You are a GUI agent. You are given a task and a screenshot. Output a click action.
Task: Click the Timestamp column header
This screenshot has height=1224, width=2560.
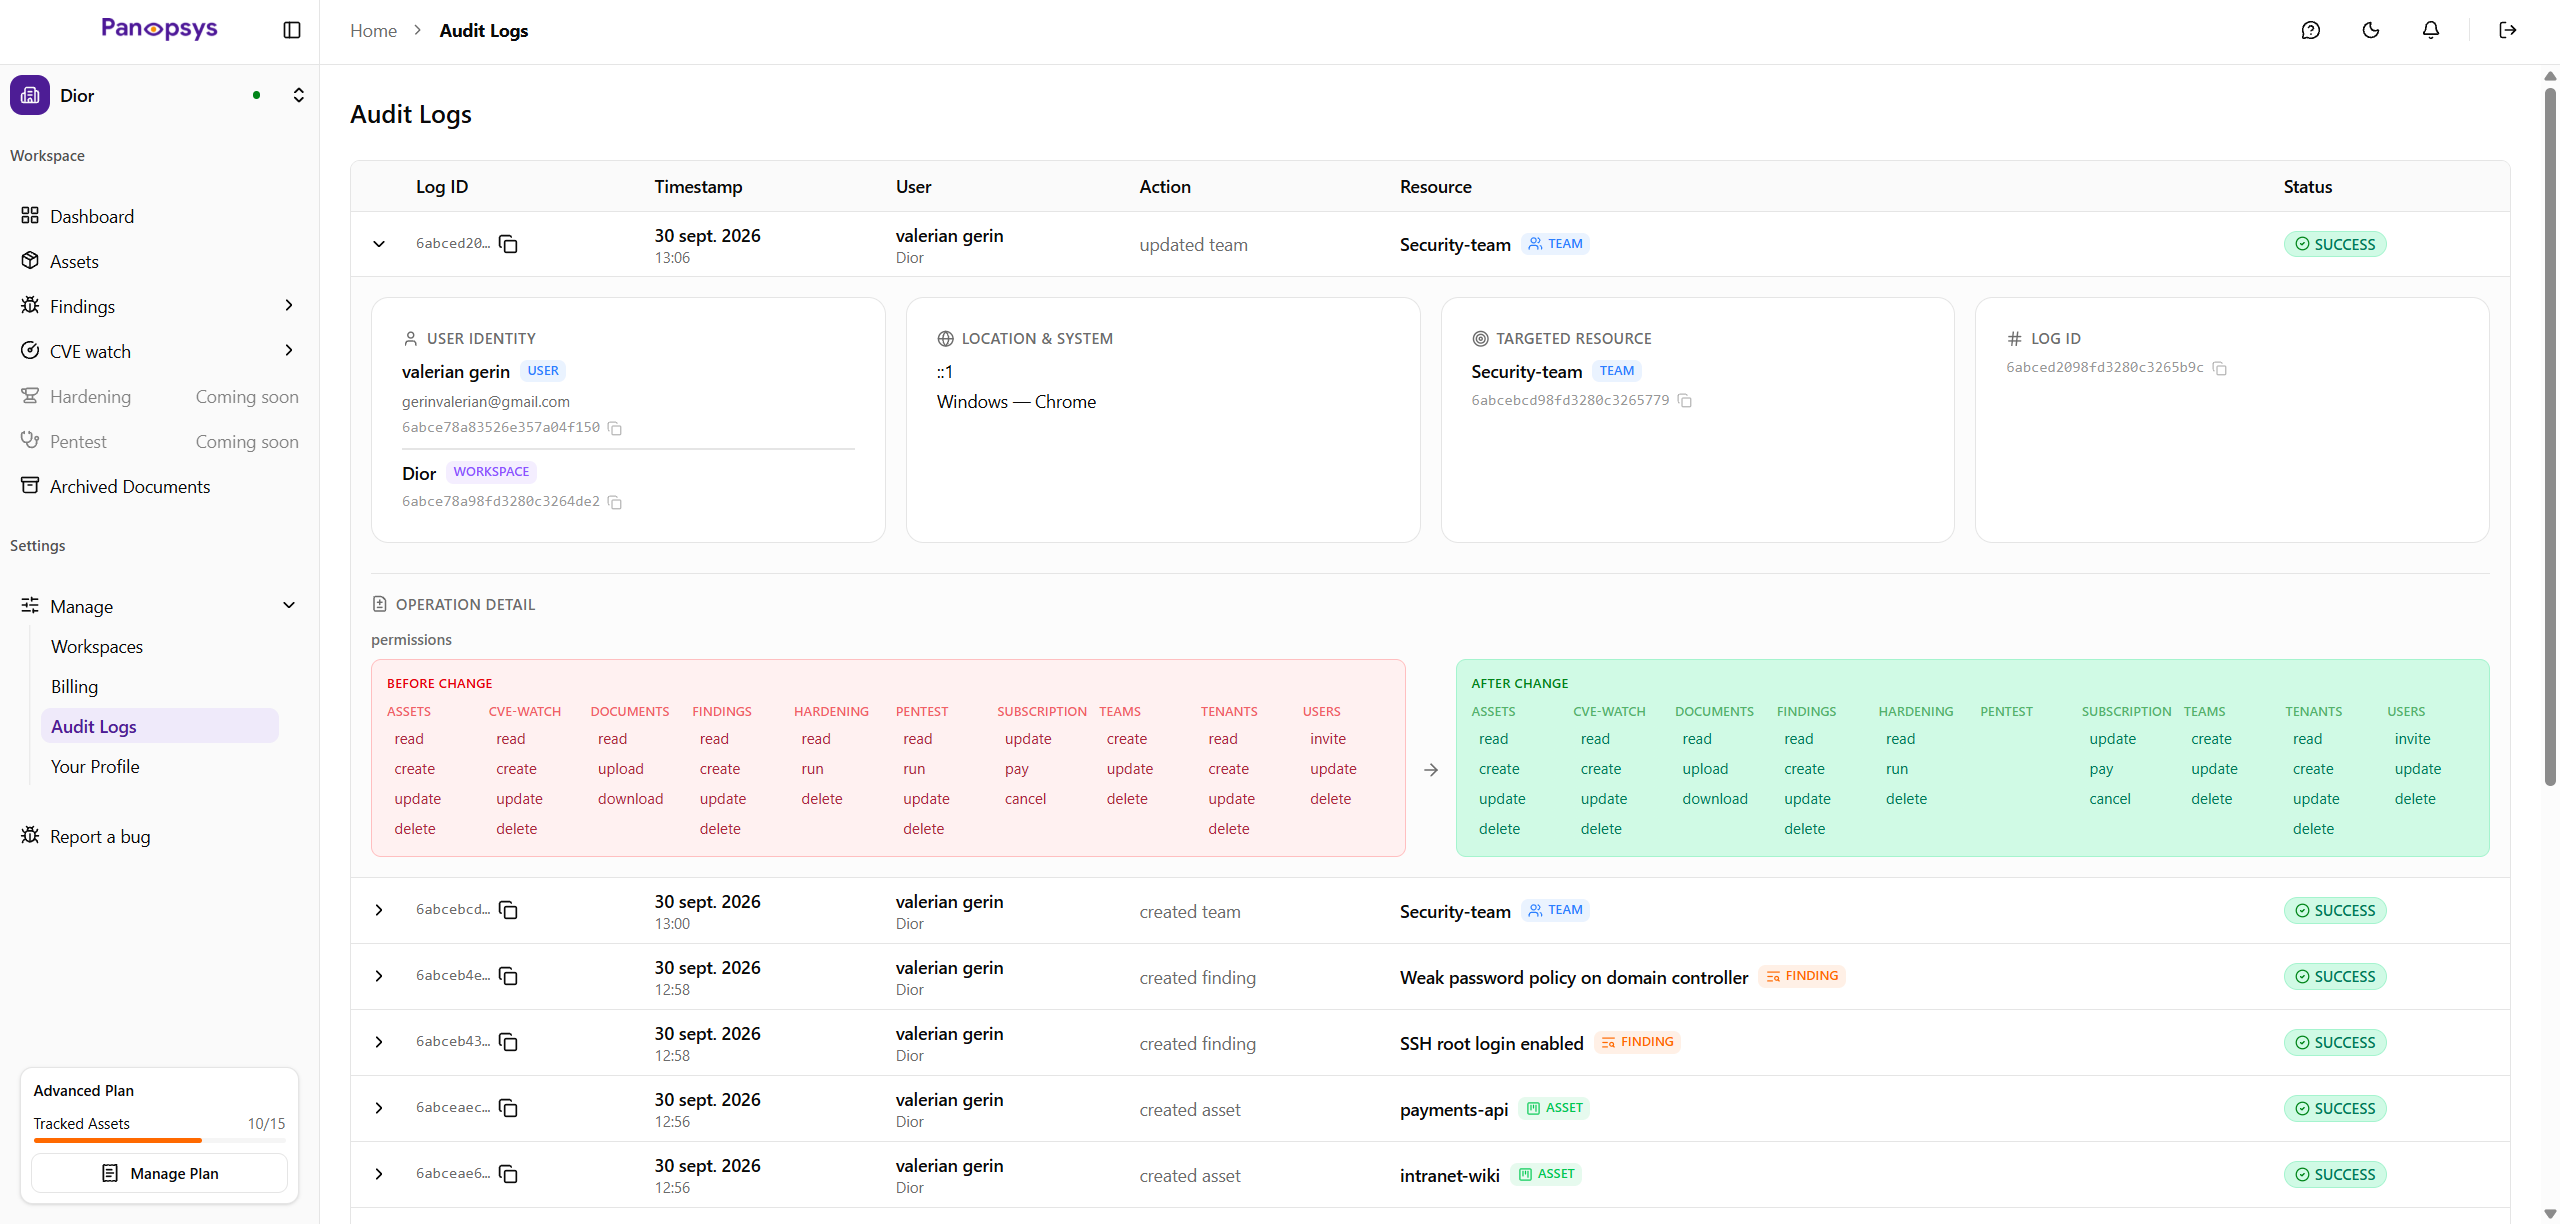click(698, 187)
